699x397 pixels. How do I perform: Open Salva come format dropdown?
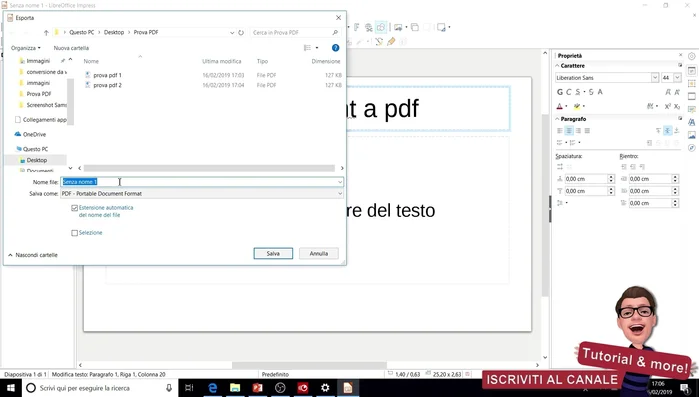[340, 194]
